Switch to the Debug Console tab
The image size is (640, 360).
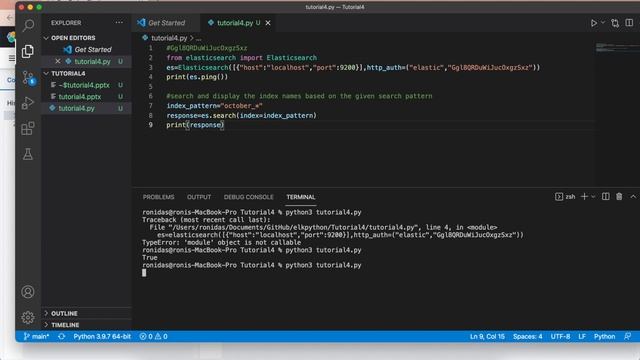249,197
